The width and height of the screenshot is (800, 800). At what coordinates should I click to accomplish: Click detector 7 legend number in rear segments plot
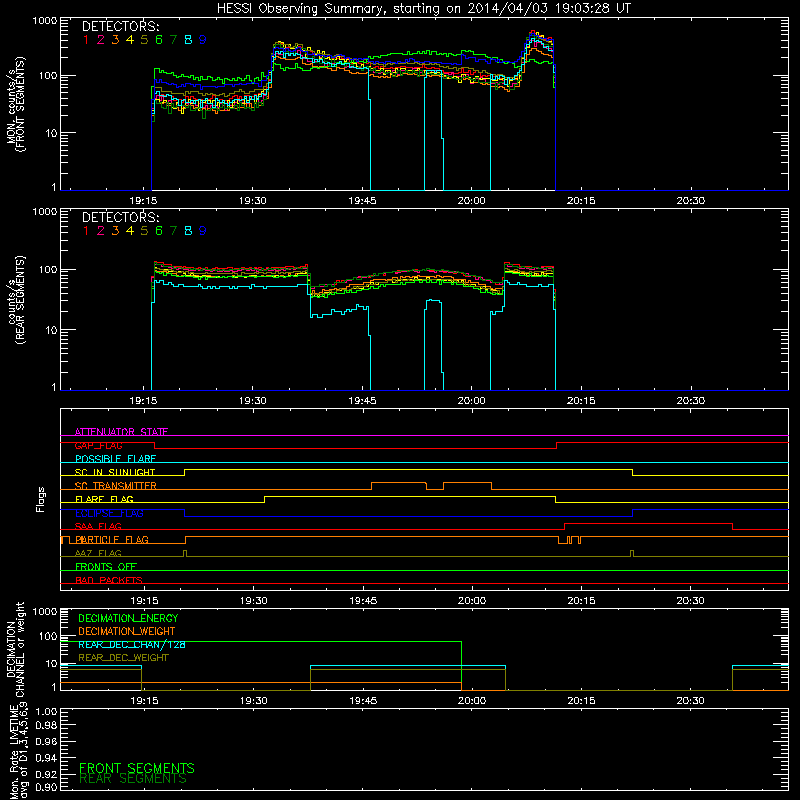[x=173, y=231]
